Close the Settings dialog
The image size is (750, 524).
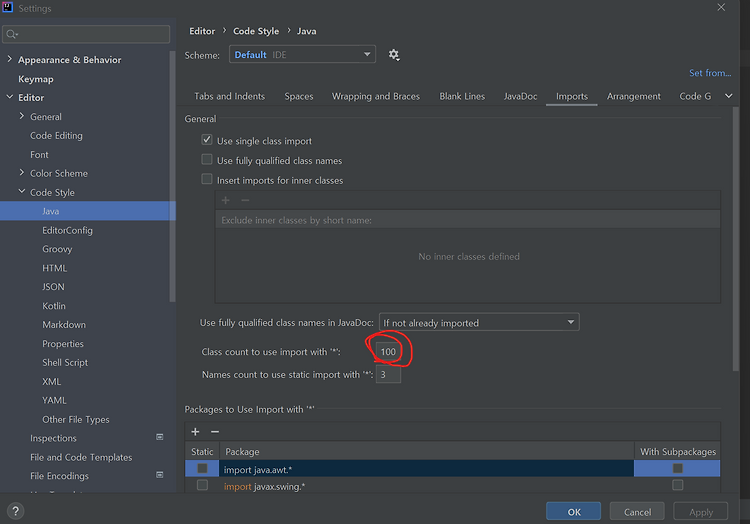pos(721,7)
